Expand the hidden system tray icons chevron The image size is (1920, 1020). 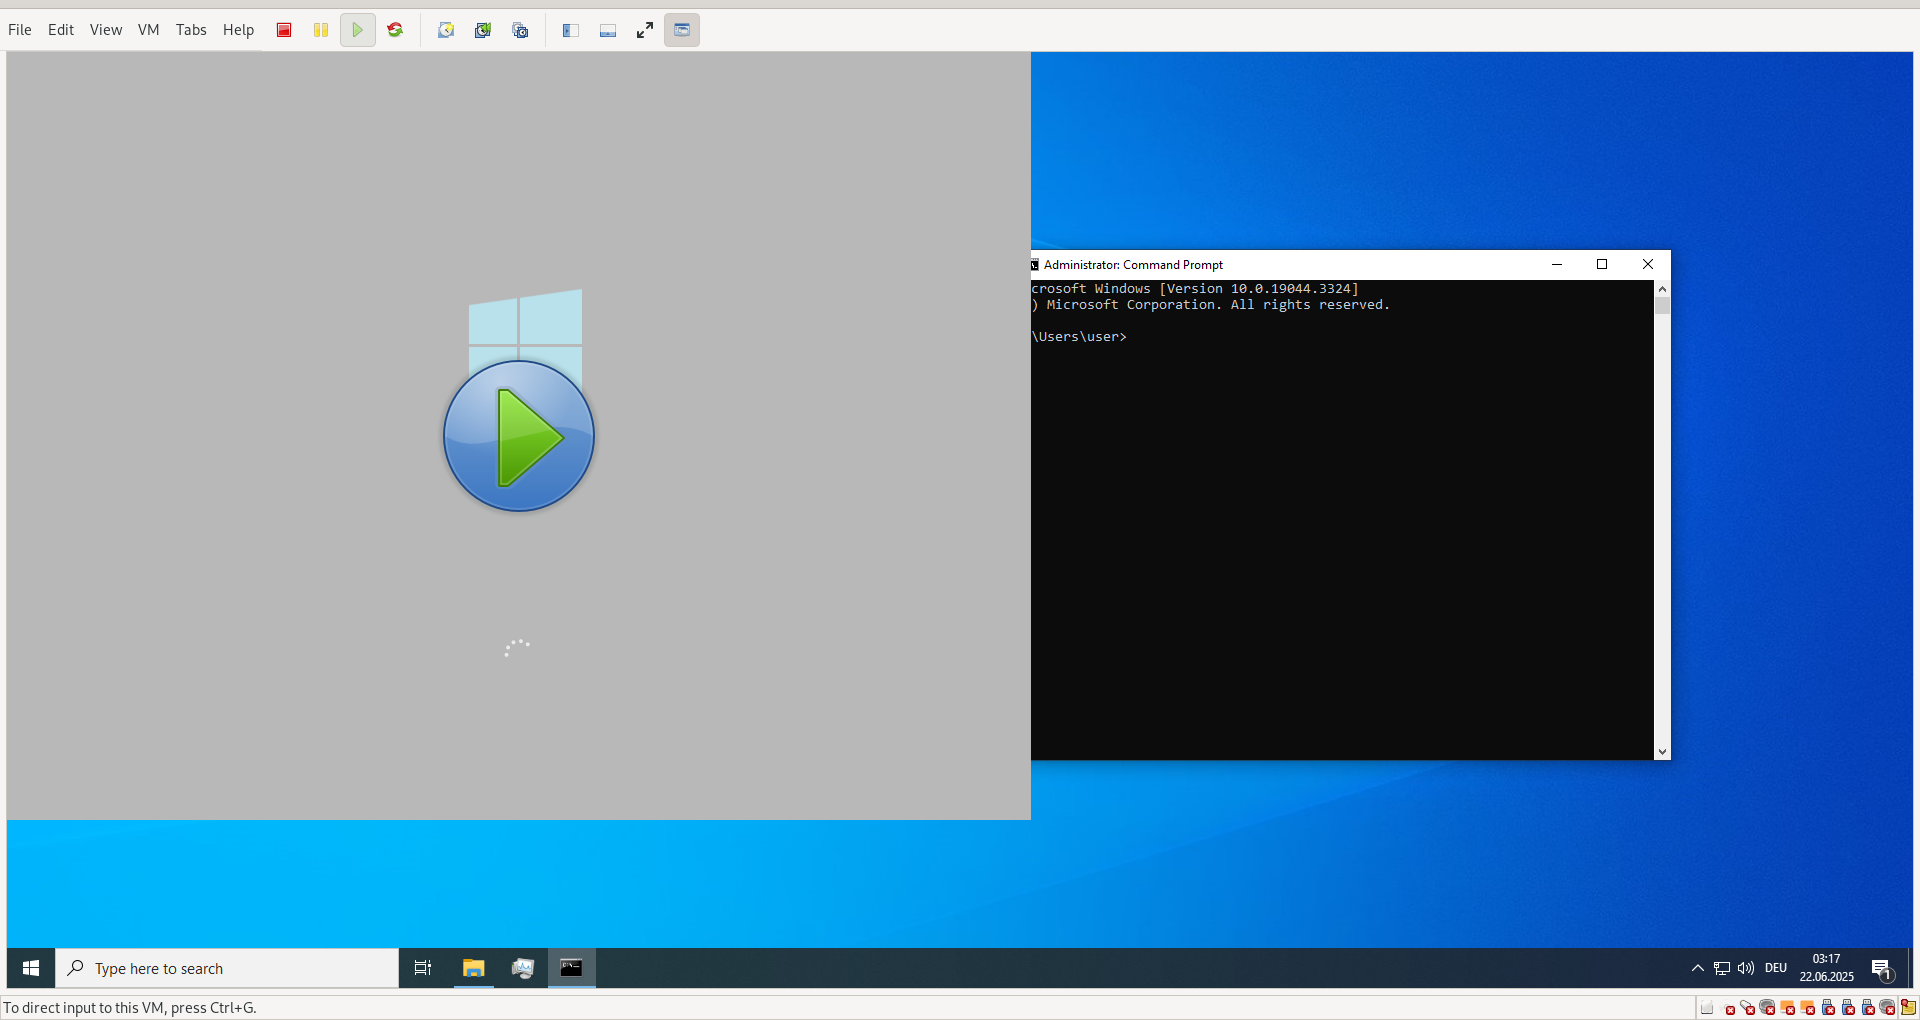(1697, 968)
